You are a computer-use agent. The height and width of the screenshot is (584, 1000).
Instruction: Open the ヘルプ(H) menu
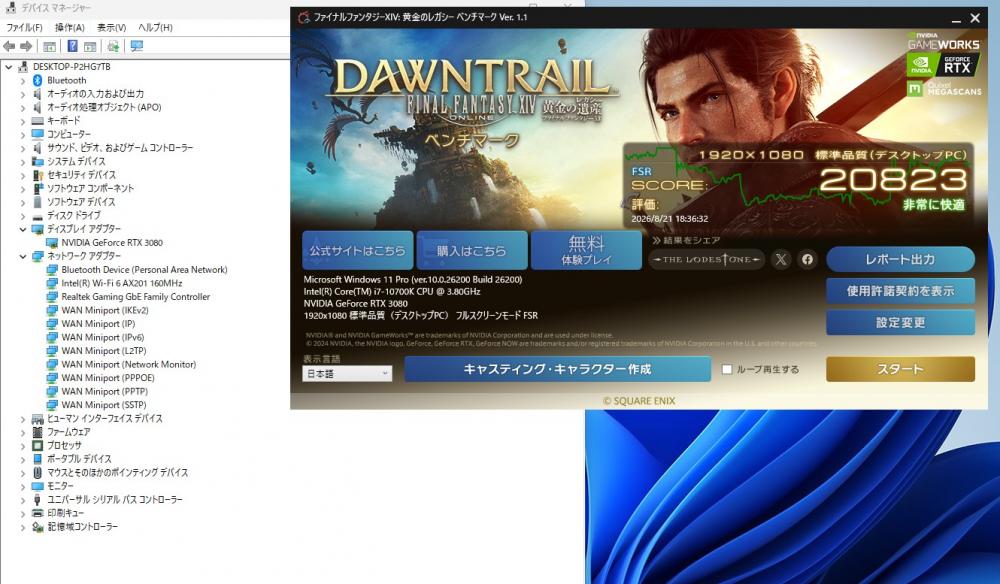click(x=156, y=27)
